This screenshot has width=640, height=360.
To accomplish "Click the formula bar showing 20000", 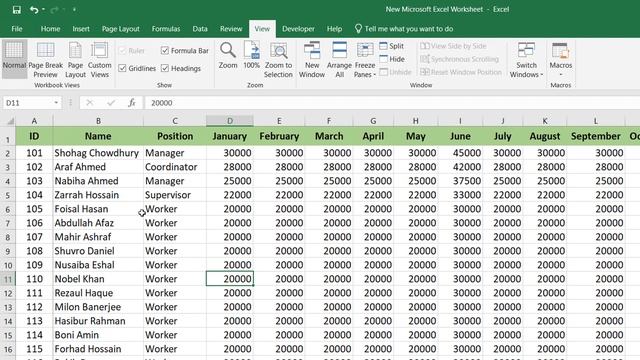I will pyautogui.click(x=392, y=103).
